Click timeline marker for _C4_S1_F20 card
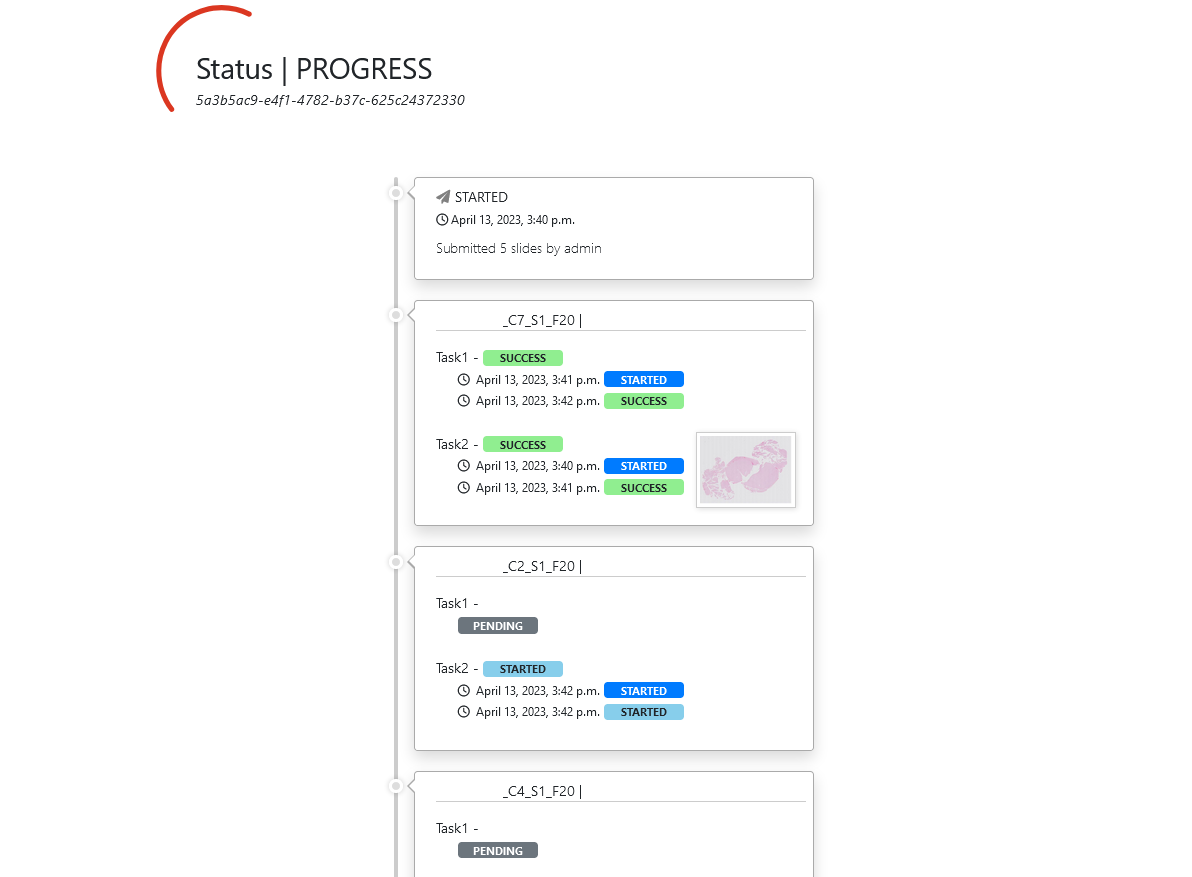Viewport: 1192px width, 877px height. [396, 786]
